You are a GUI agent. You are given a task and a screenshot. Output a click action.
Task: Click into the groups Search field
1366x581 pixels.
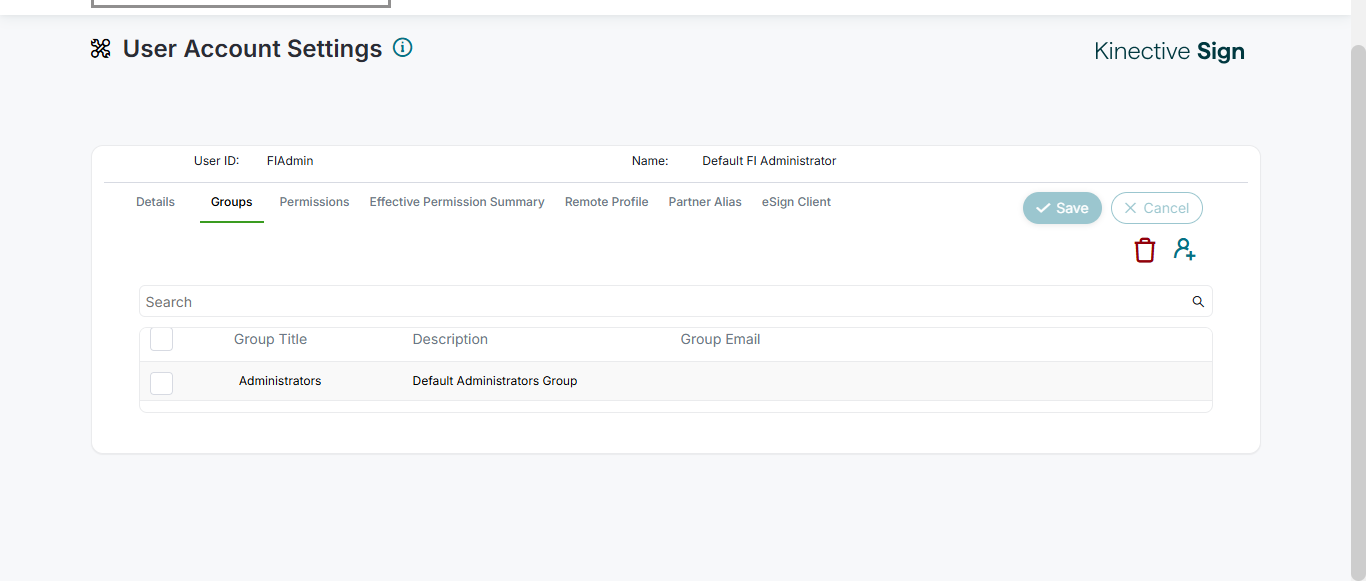coord(660,302)
